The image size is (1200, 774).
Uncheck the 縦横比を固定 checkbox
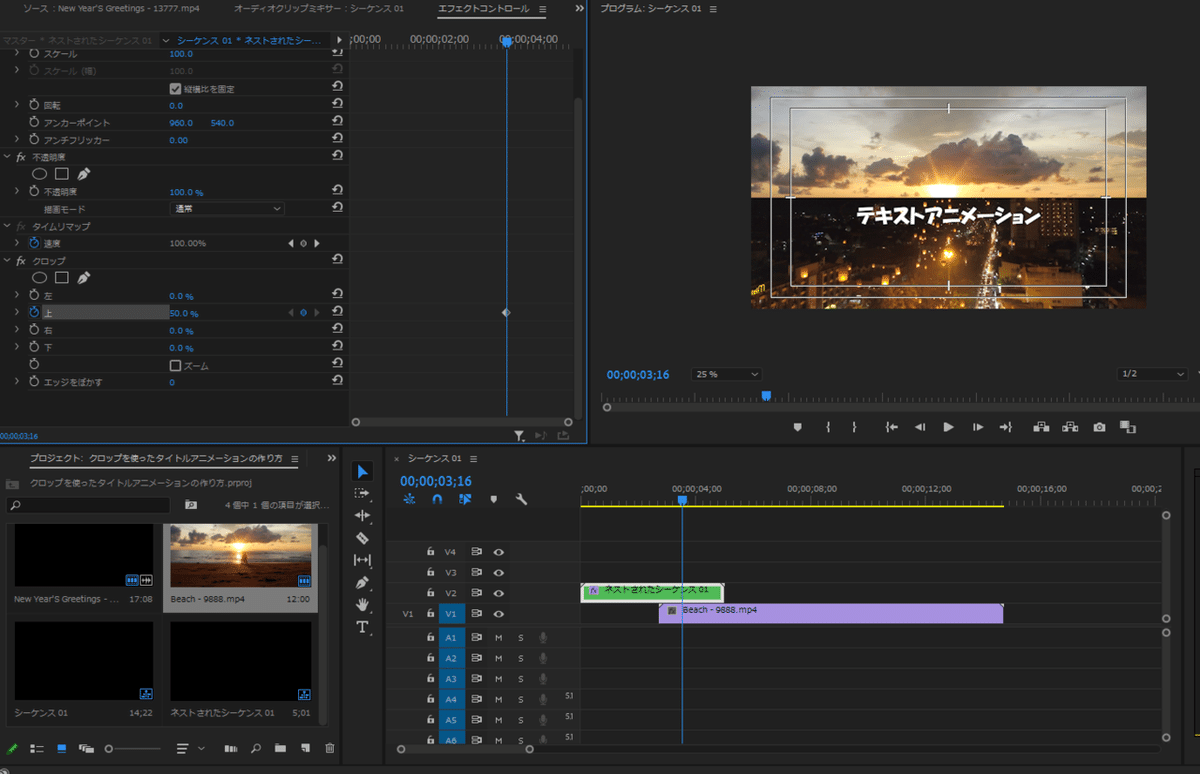pyautogui.click(x=176, y=89)
